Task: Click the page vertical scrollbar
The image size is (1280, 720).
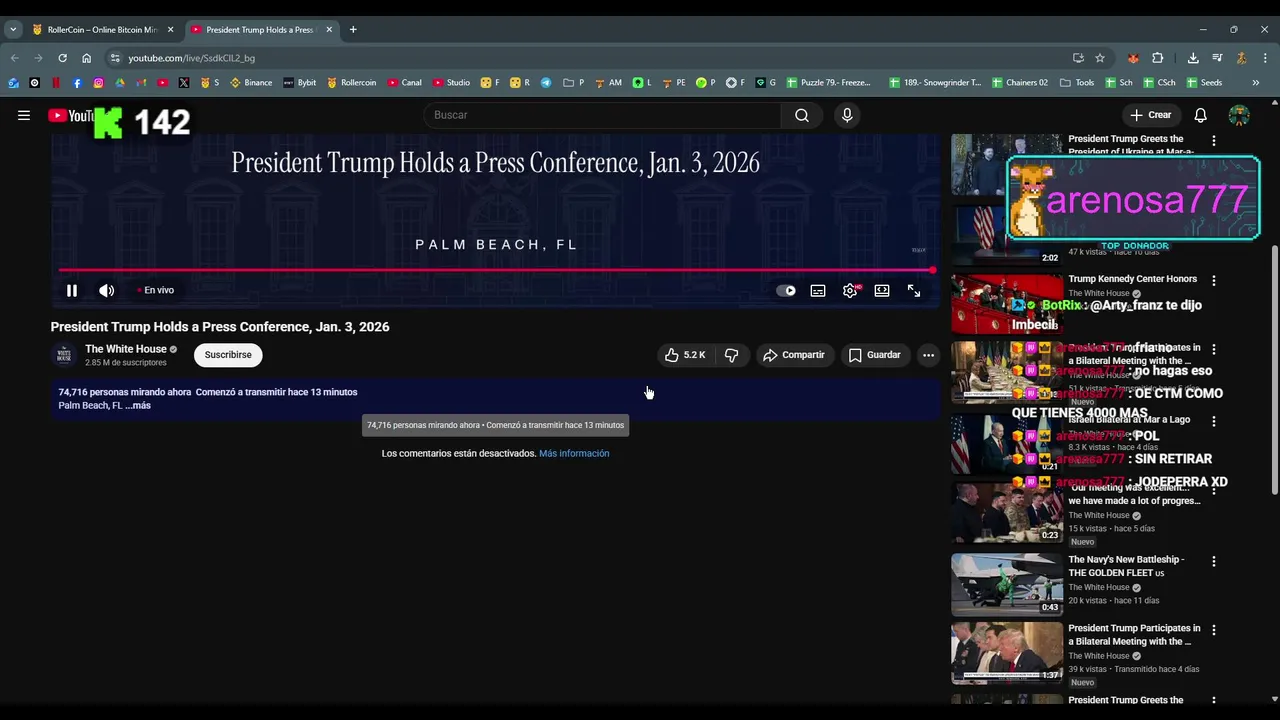Action: click(x=1274, y=370)
